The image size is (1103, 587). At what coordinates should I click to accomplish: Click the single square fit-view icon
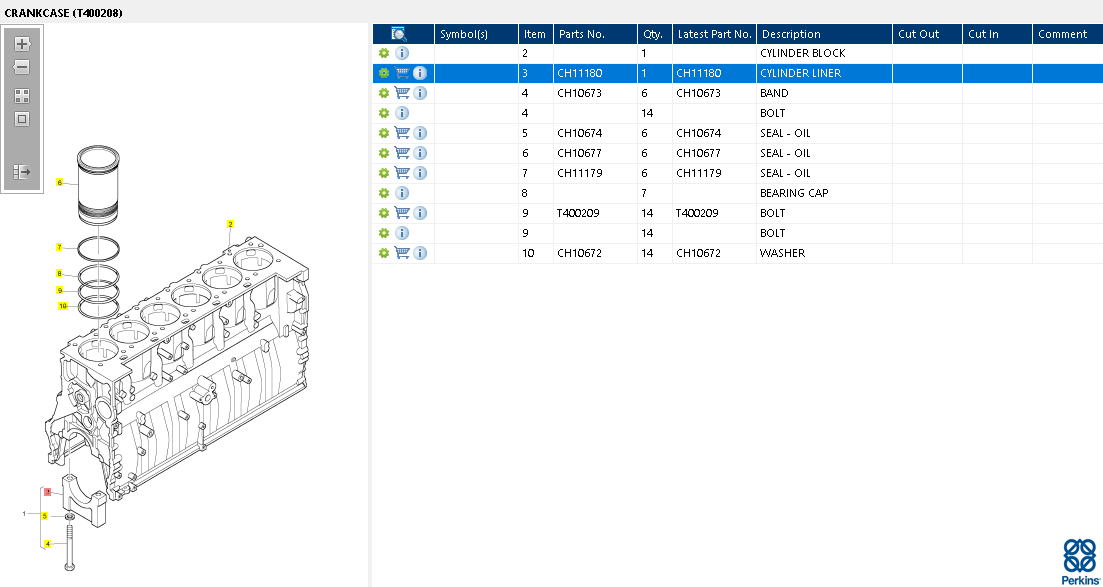tap(22, 119)
